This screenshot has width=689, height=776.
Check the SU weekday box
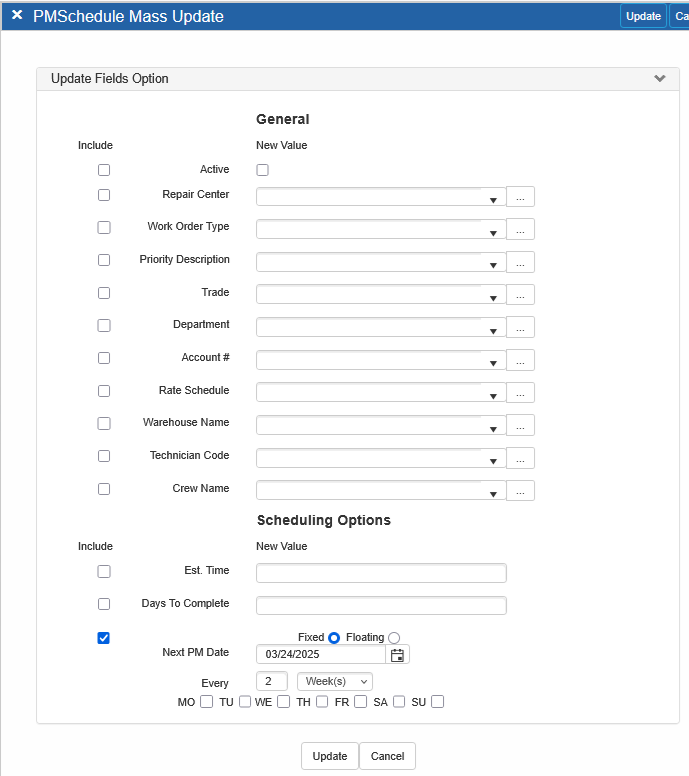pyautogui.click(x=438, y=702)
